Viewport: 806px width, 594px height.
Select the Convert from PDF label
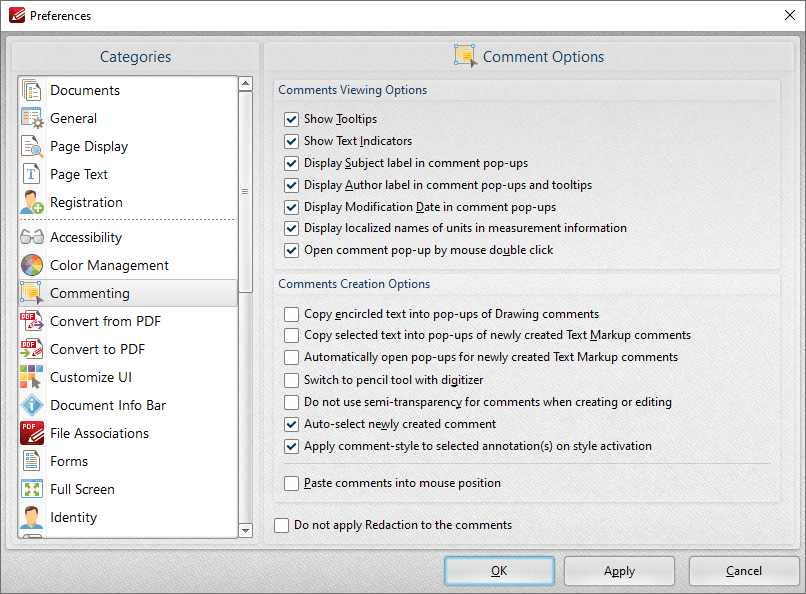point(105,321)
